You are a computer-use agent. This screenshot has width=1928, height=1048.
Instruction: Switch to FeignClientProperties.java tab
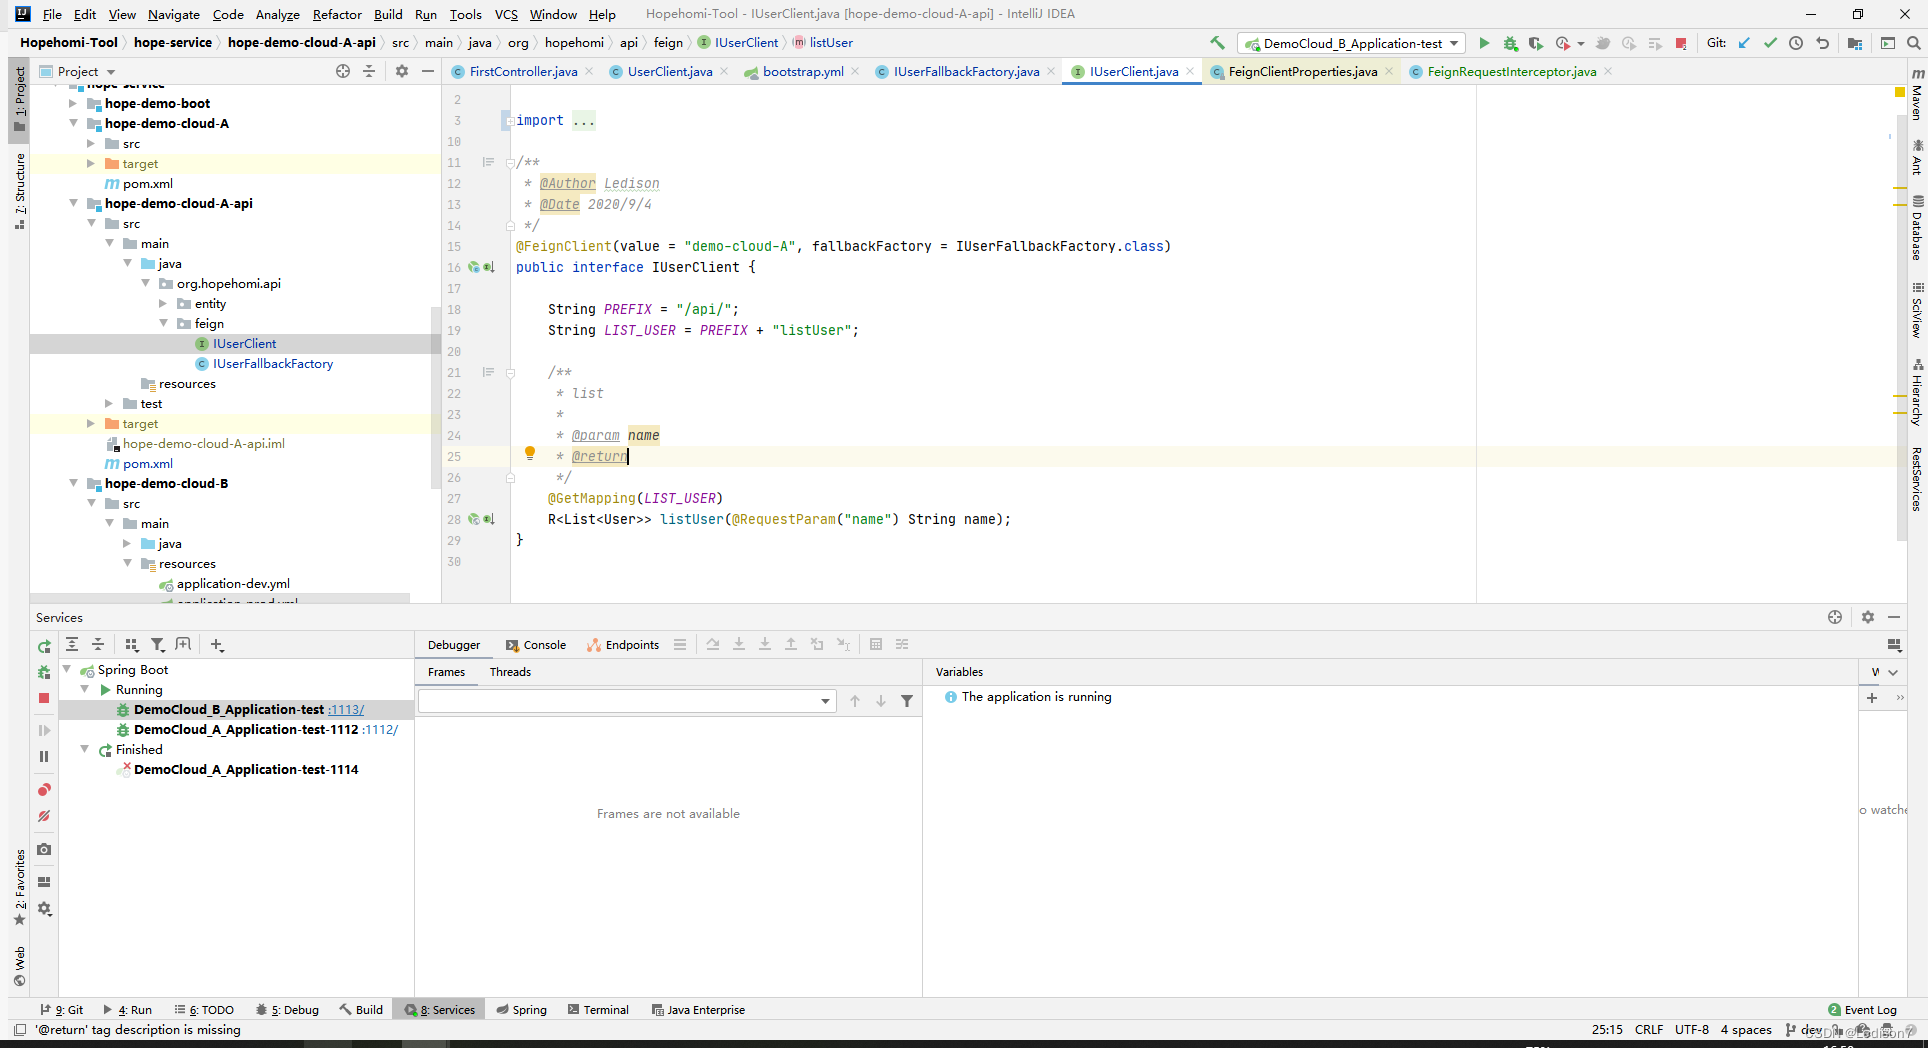[1302, 71]
